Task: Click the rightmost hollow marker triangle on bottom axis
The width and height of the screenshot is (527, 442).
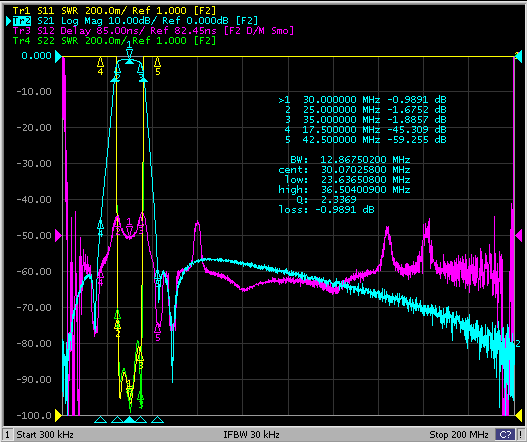Action: pos(157,419)
